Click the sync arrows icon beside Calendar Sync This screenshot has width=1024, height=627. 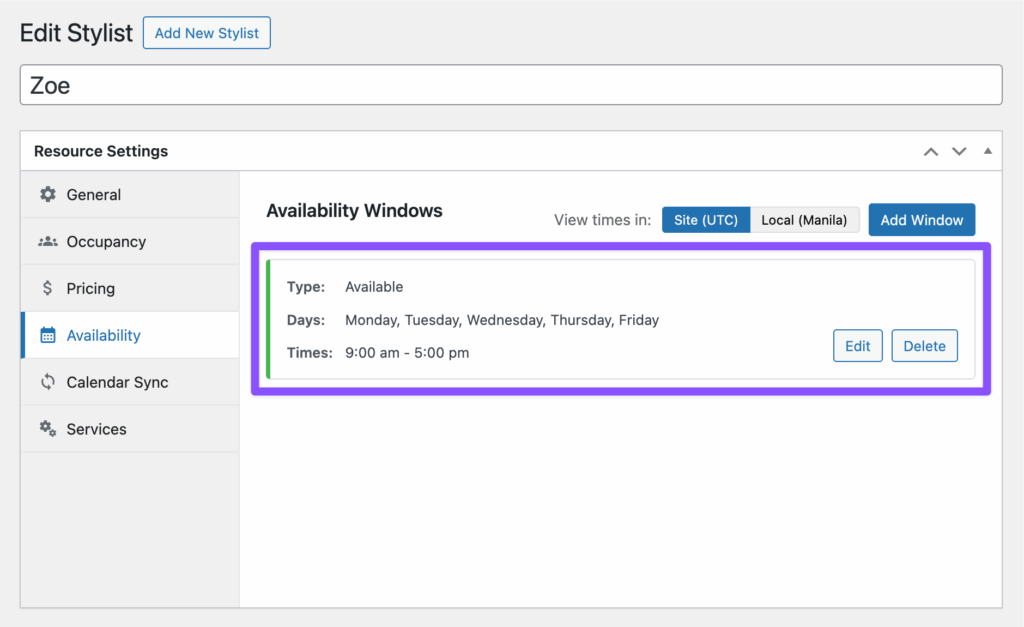click(49, 382)
